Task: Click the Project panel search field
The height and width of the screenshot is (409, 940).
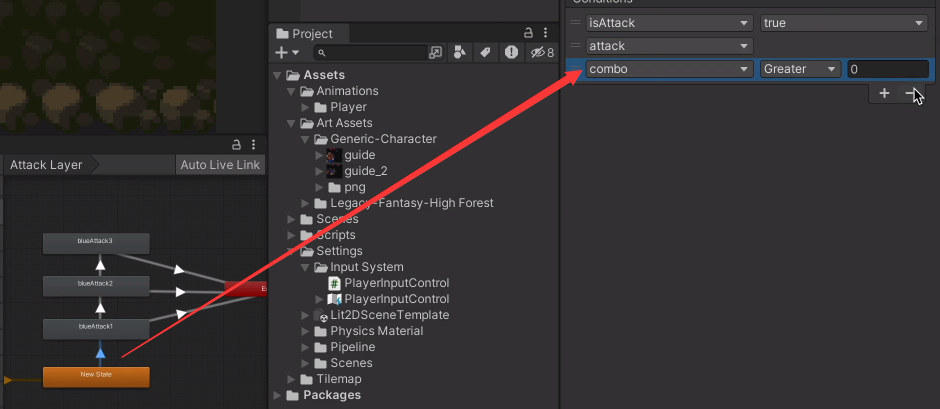Action: pyautogui.click(x=370, y=53)
